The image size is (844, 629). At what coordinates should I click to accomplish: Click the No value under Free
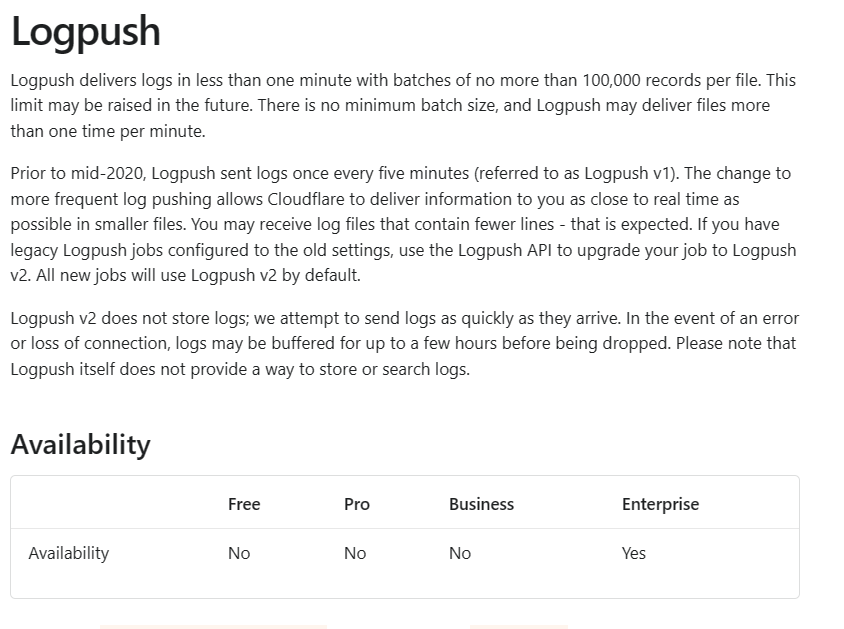pos(239,553)
